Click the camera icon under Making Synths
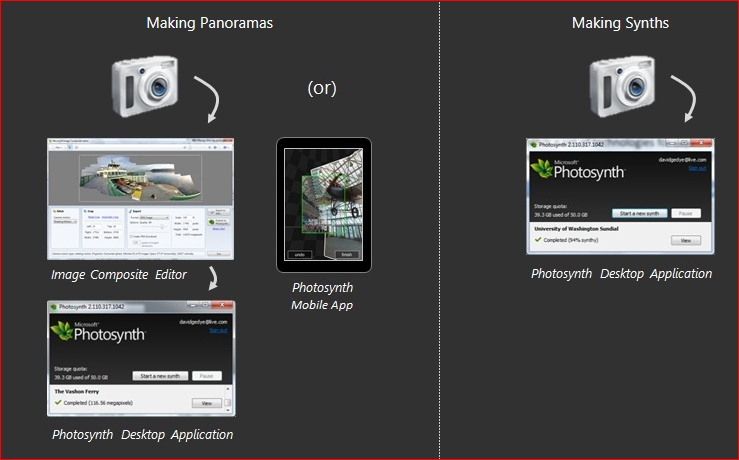The width and height of the screenshot is (739, 460). (x=623, y=86)
